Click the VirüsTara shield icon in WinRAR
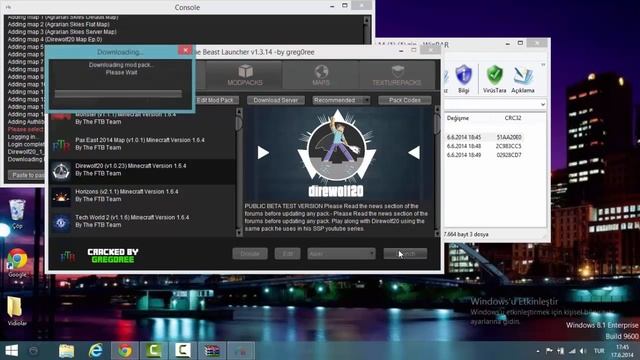Image resolution: width=640 pixels, height=360 pixels. point(494,78)
